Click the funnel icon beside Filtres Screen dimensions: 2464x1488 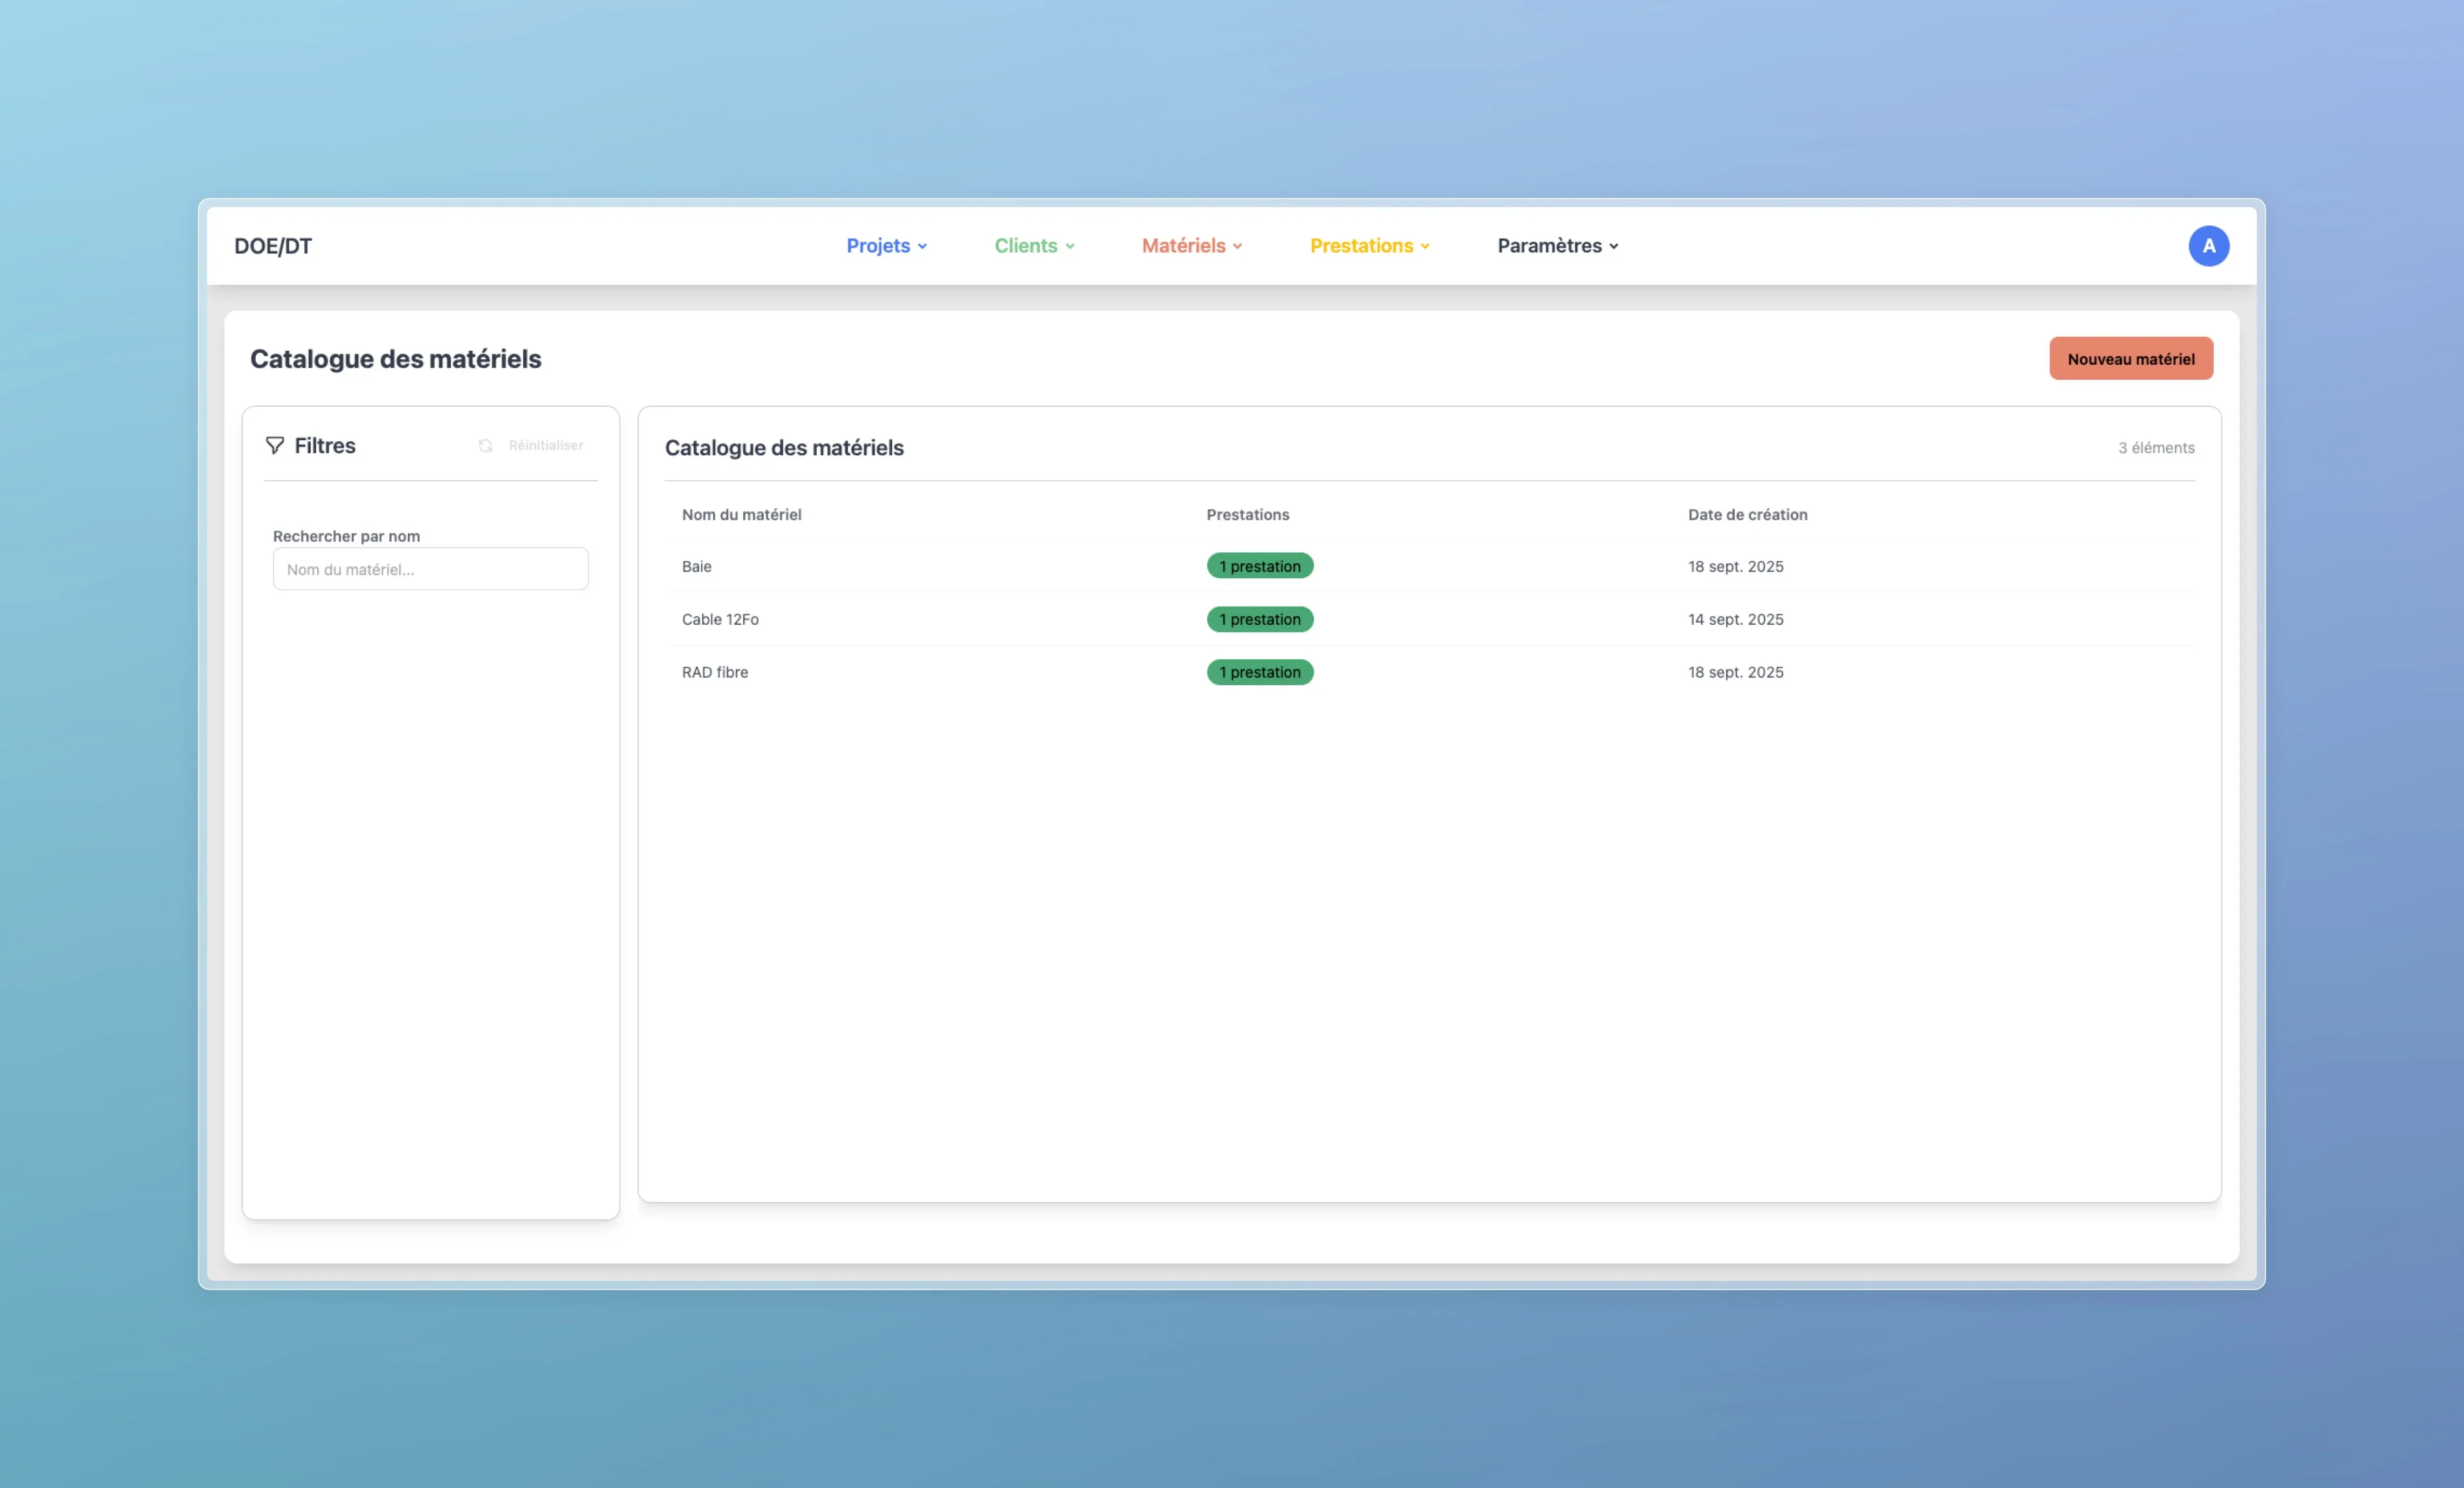(274, 445)
